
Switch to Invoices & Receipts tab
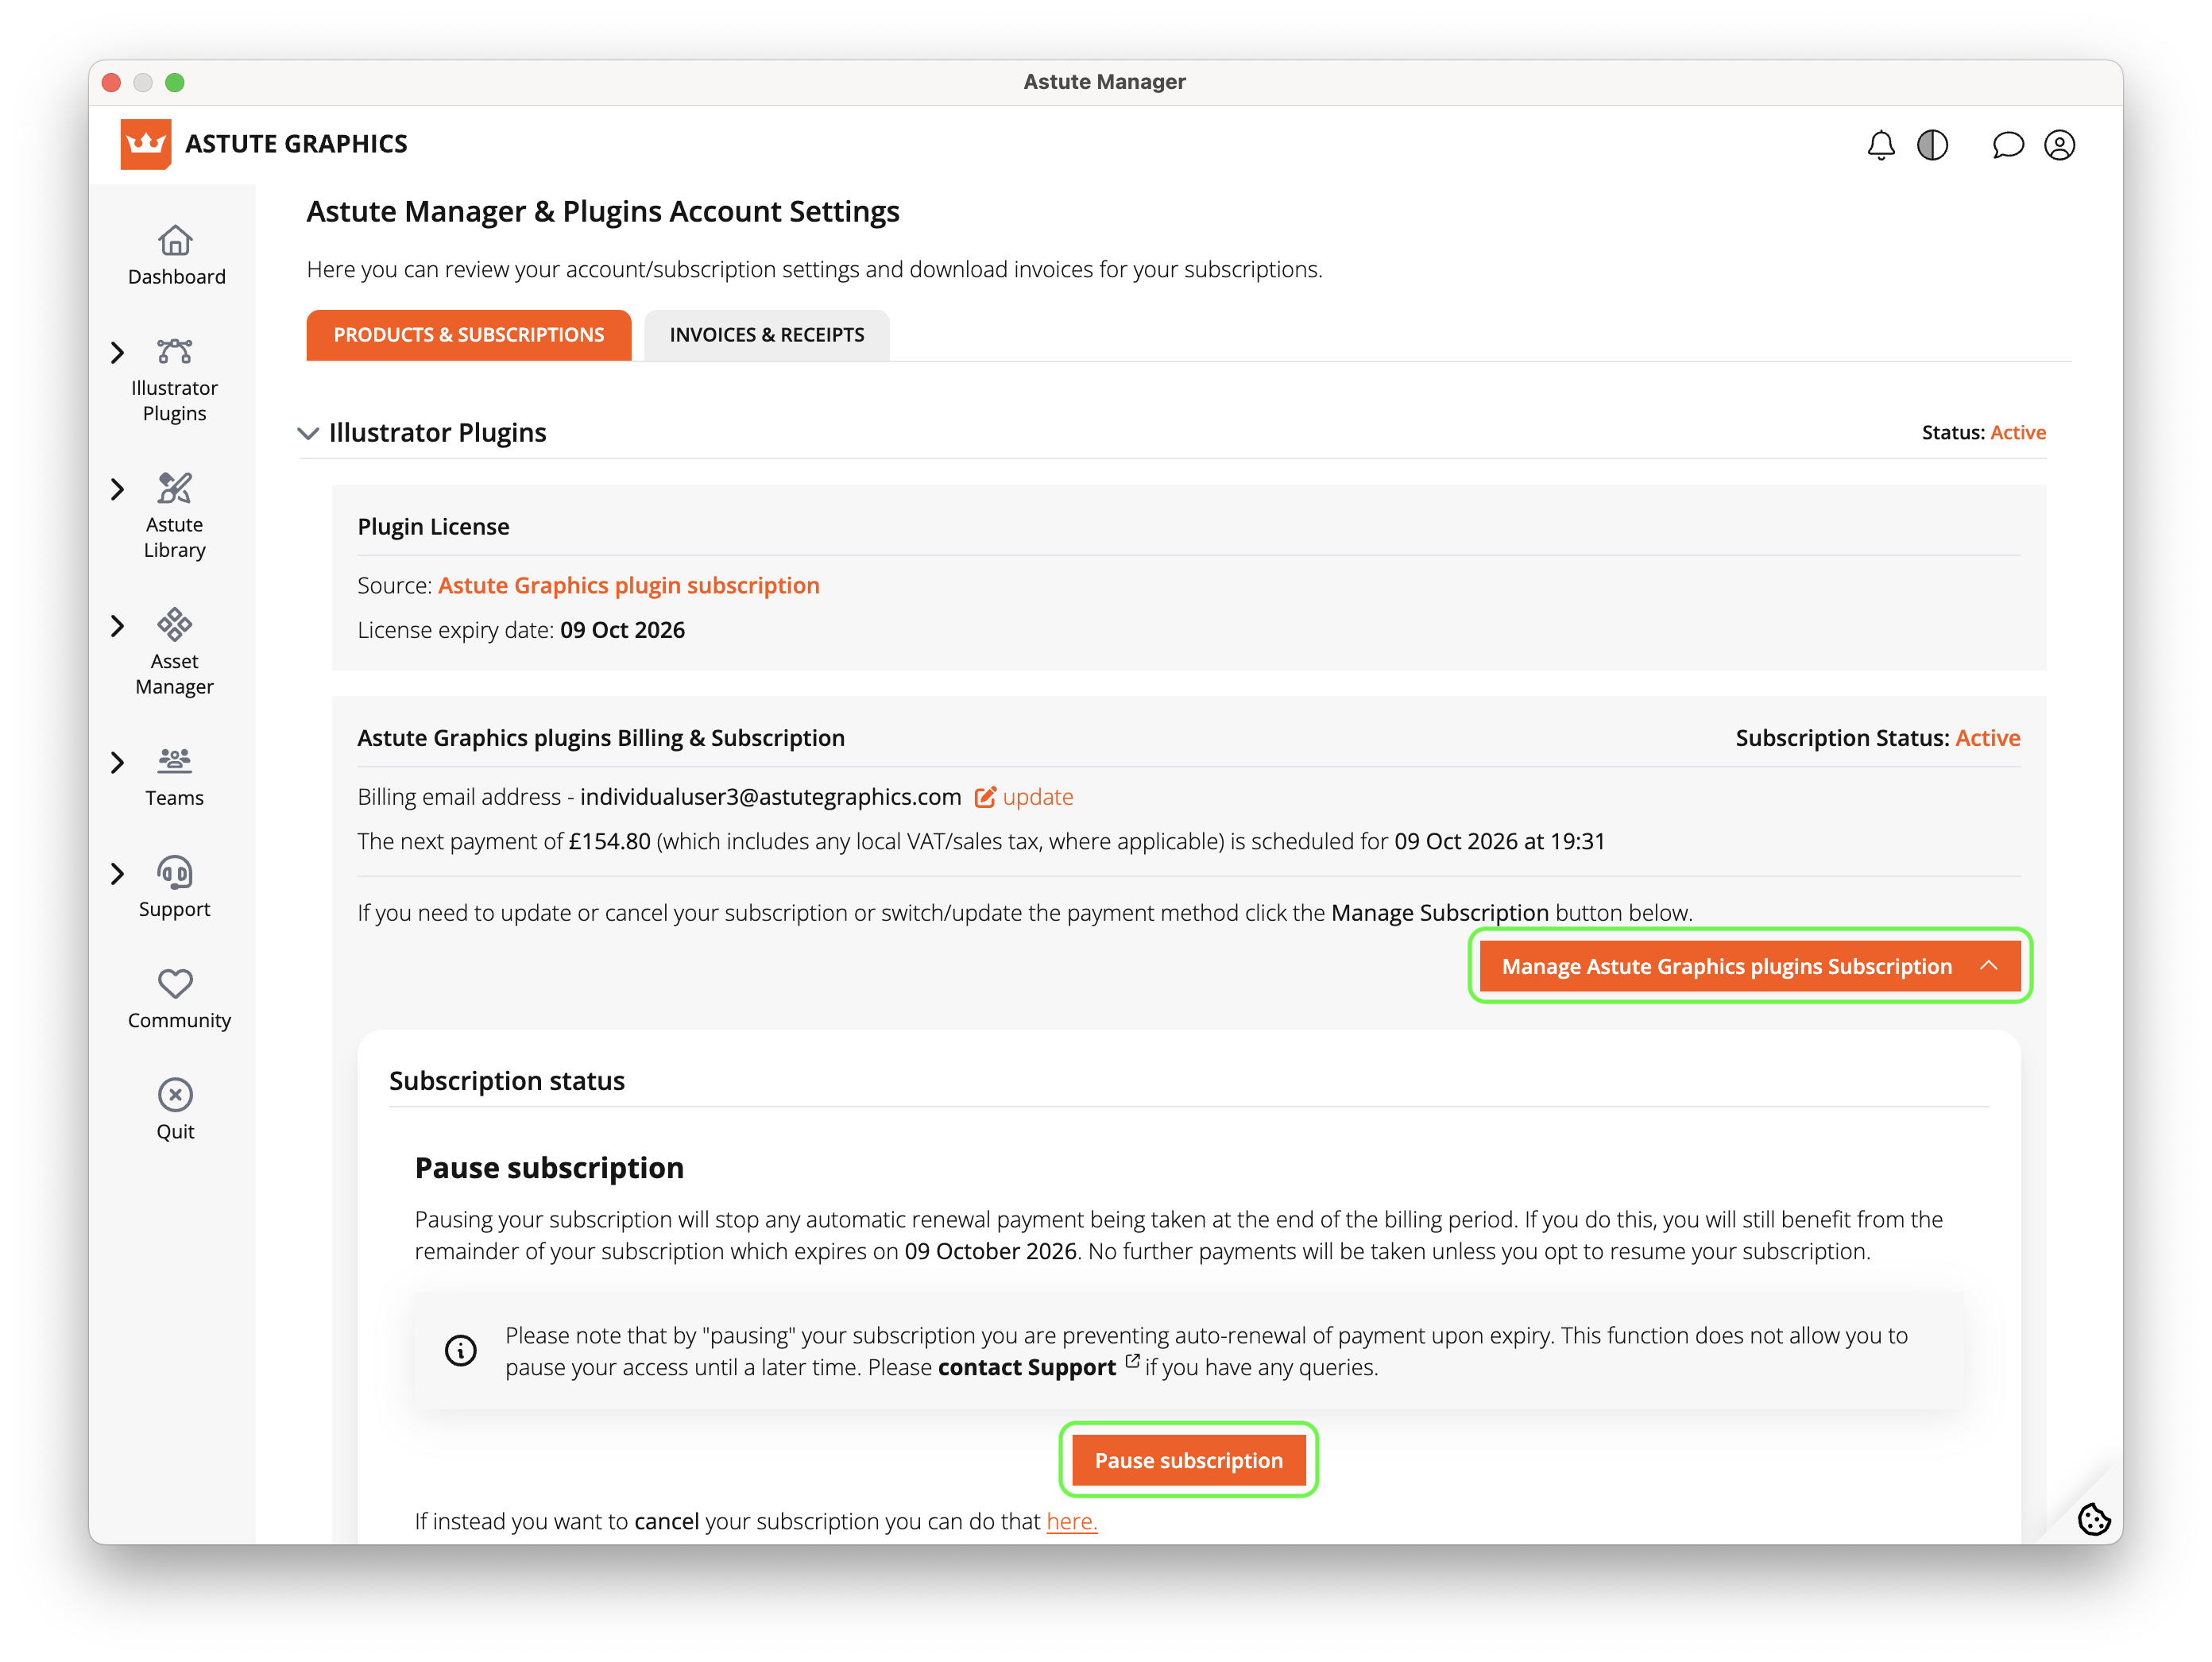click(x=767, y=335)
